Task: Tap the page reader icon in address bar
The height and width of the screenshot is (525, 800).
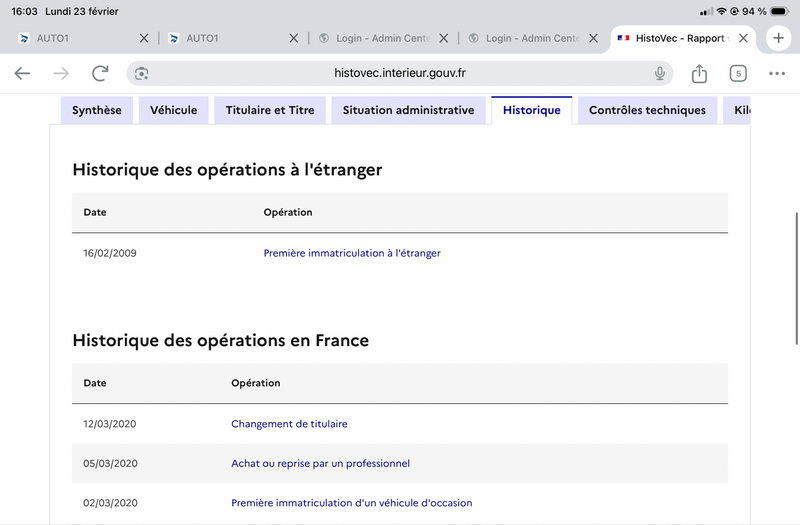Action: click(142, 73)
